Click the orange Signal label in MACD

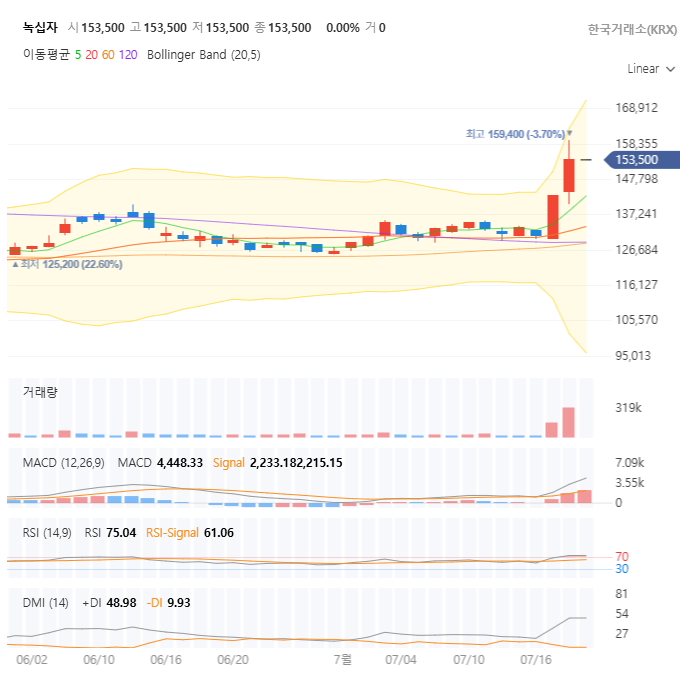[228, 463]
